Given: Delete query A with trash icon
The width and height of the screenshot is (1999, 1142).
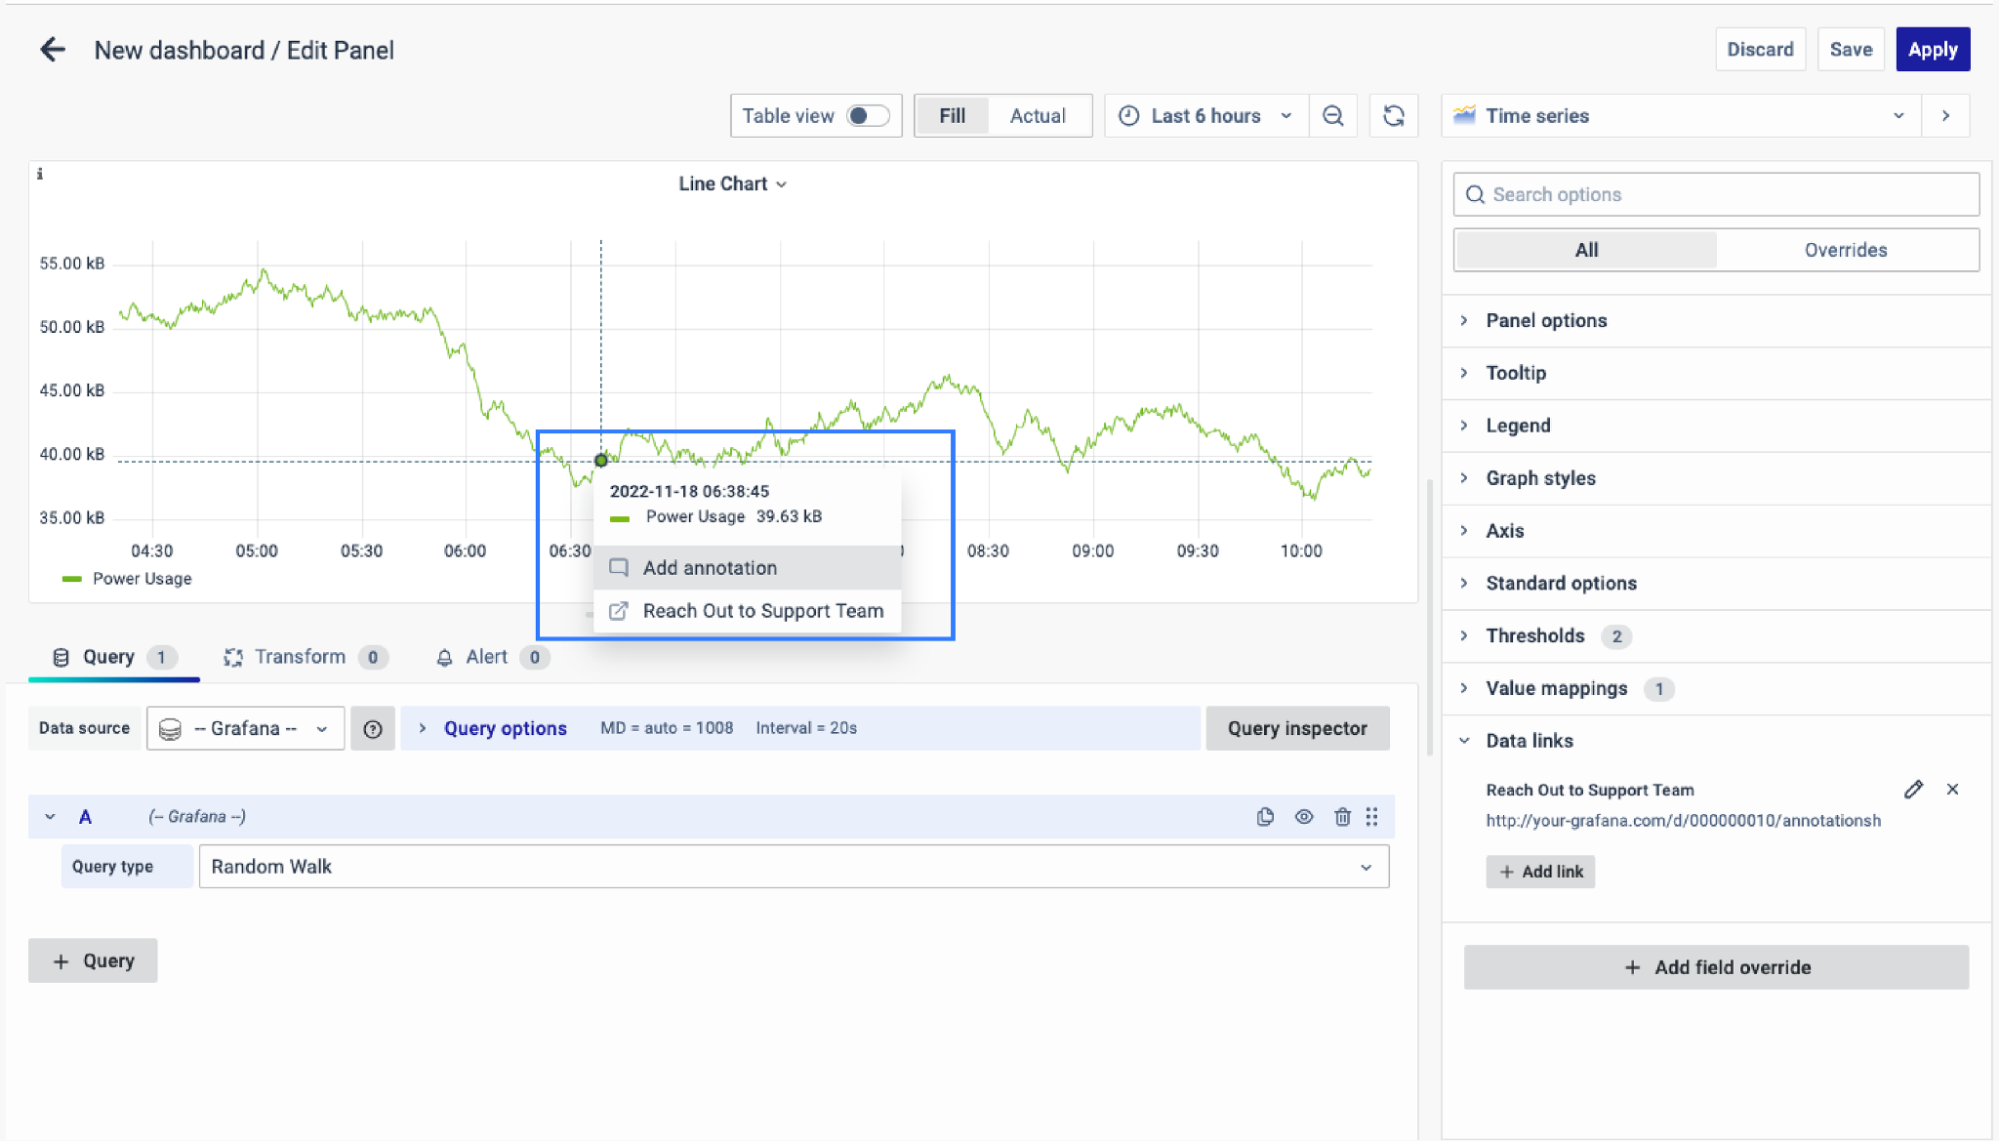Looking at the screenshot, I should pyautogui.click(x=1342, y=817).
